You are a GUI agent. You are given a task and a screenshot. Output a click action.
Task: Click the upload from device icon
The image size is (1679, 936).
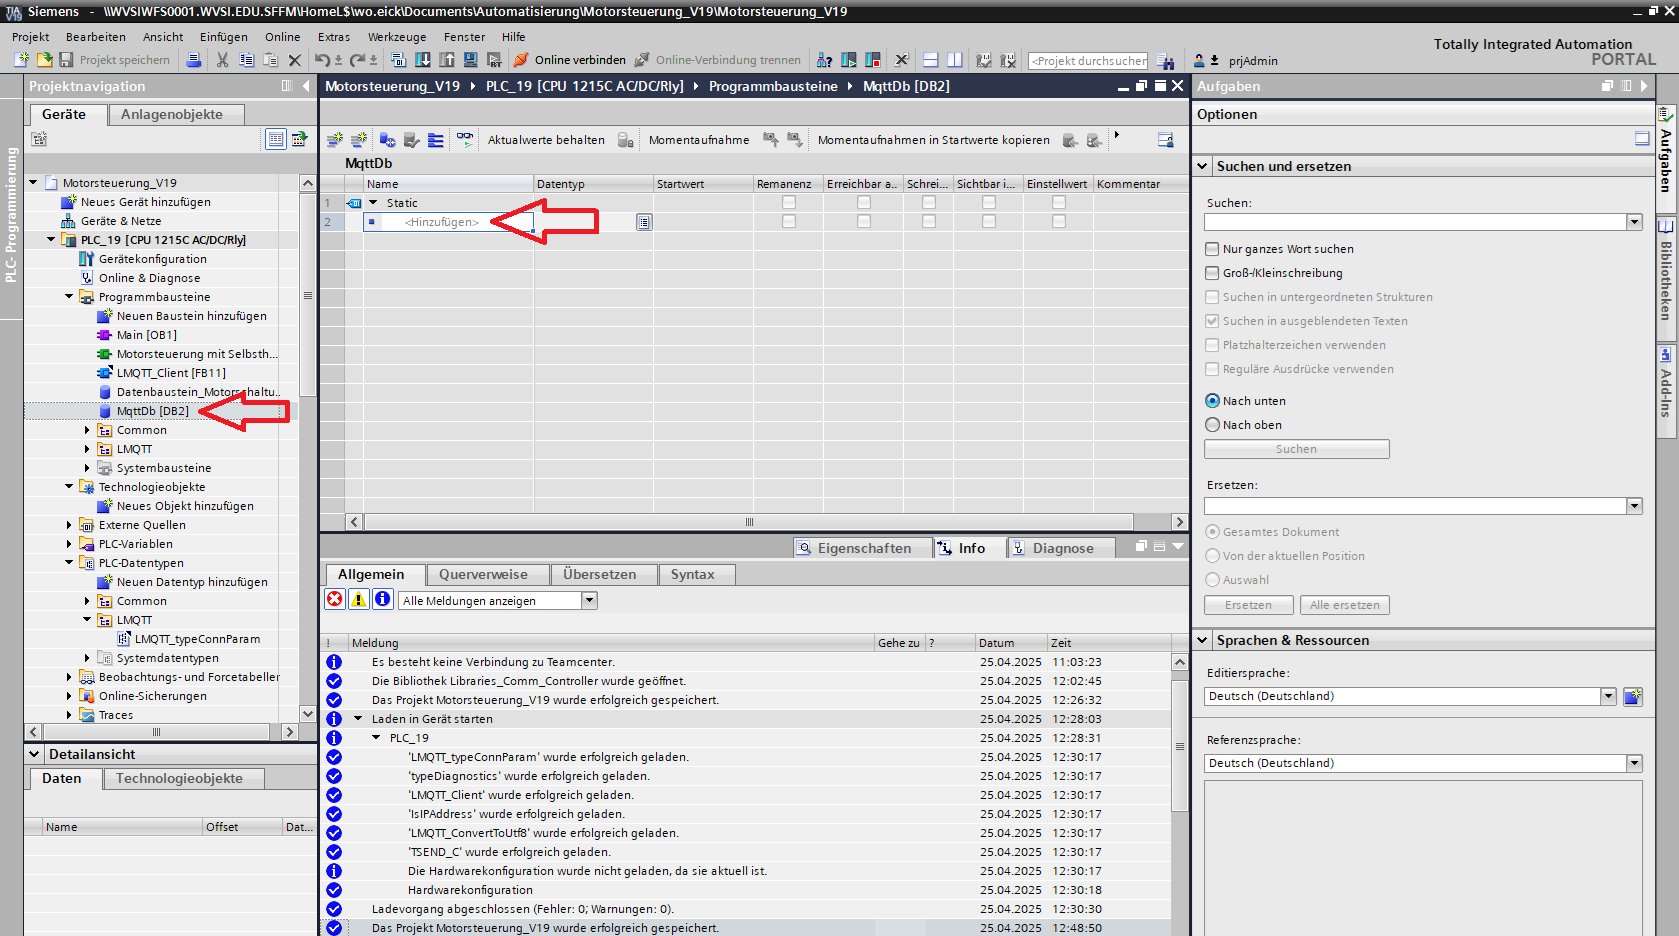coord(446,60)
